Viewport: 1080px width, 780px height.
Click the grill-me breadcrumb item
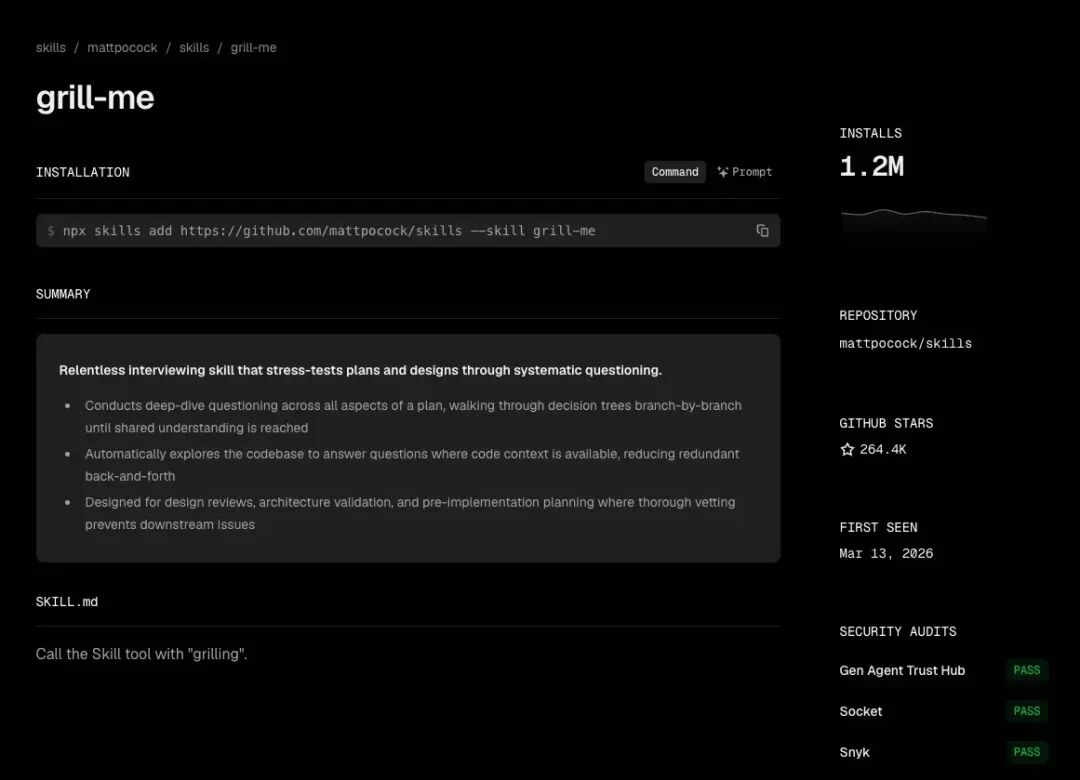(x=253, y=48)
